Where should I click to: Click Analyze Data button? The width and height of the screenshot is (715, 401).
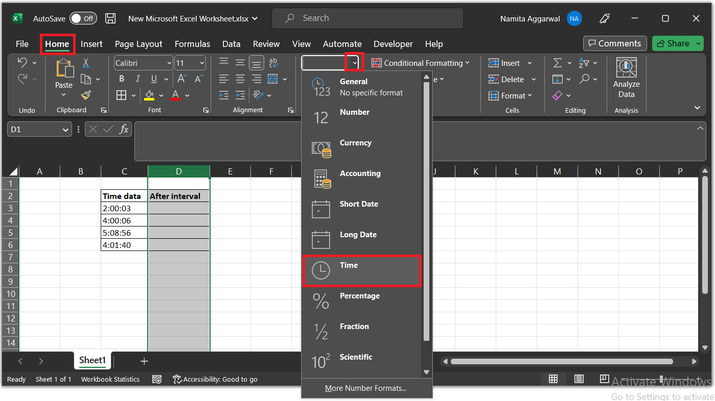[x=626, y=78]
